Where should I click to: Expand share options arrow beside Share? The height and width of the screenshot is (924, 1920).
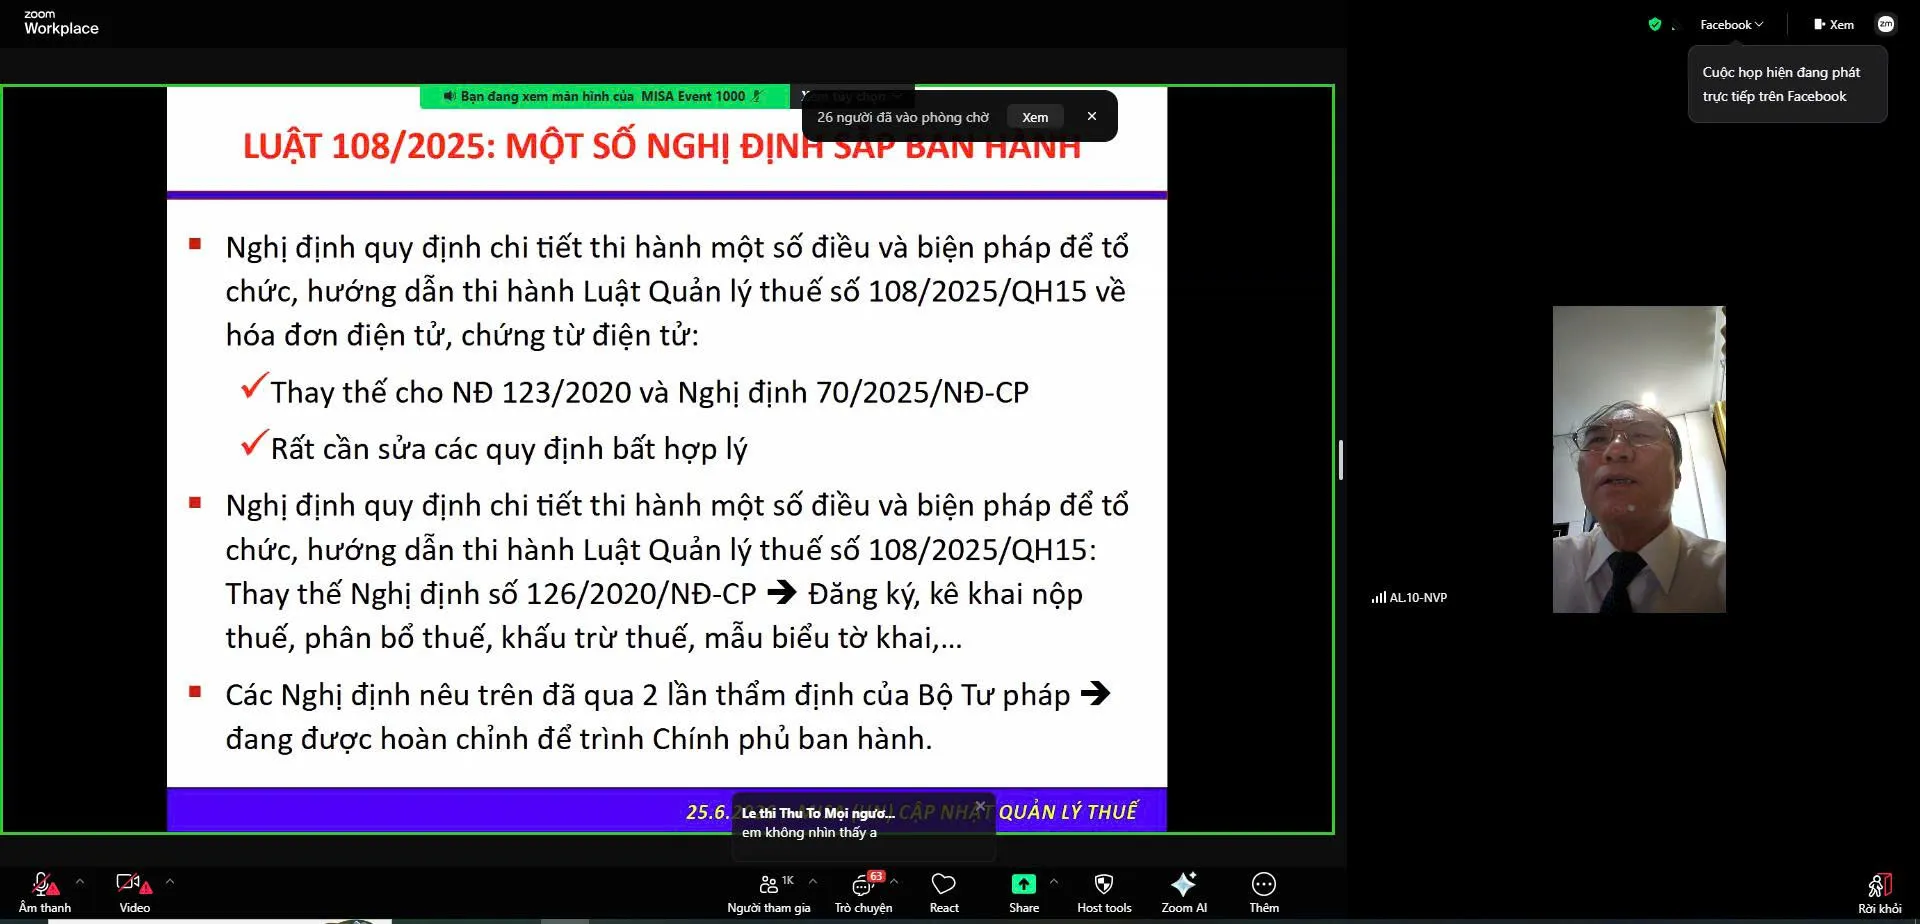[1054, 882]
